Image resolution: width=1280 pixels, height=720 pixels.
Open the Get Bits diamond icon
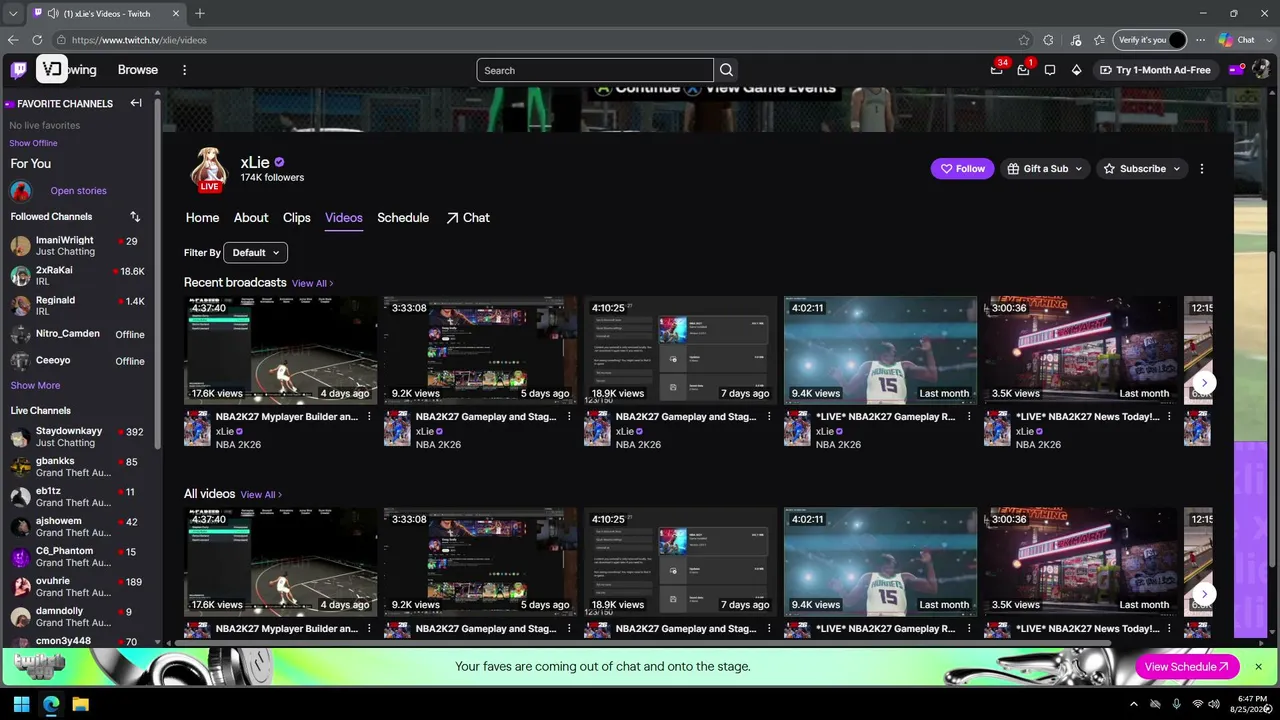(1076, 70)
